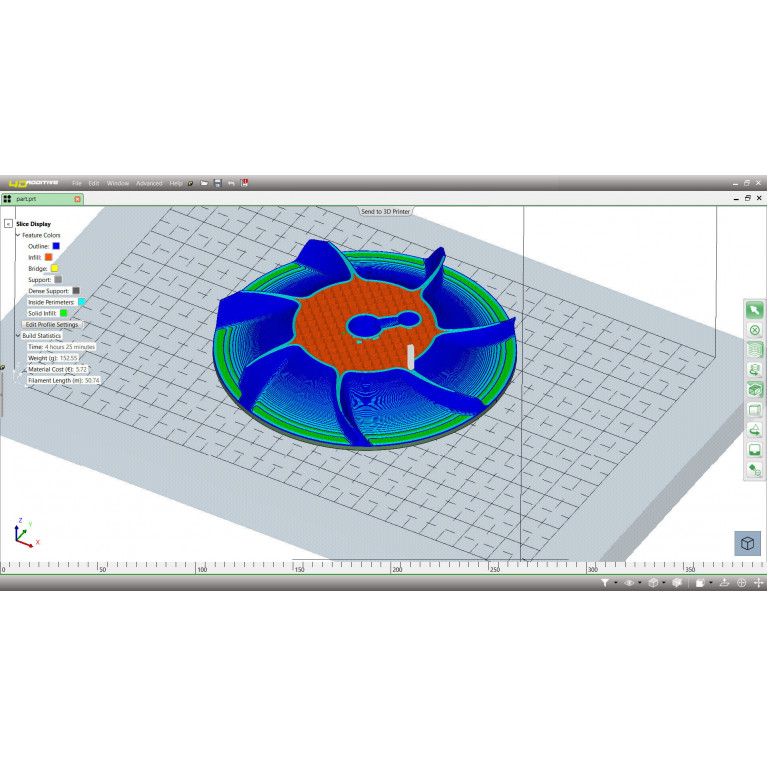Switch to the part.prt tab
This screenshot has height=767, width=767.
click(x=27, y=199)
